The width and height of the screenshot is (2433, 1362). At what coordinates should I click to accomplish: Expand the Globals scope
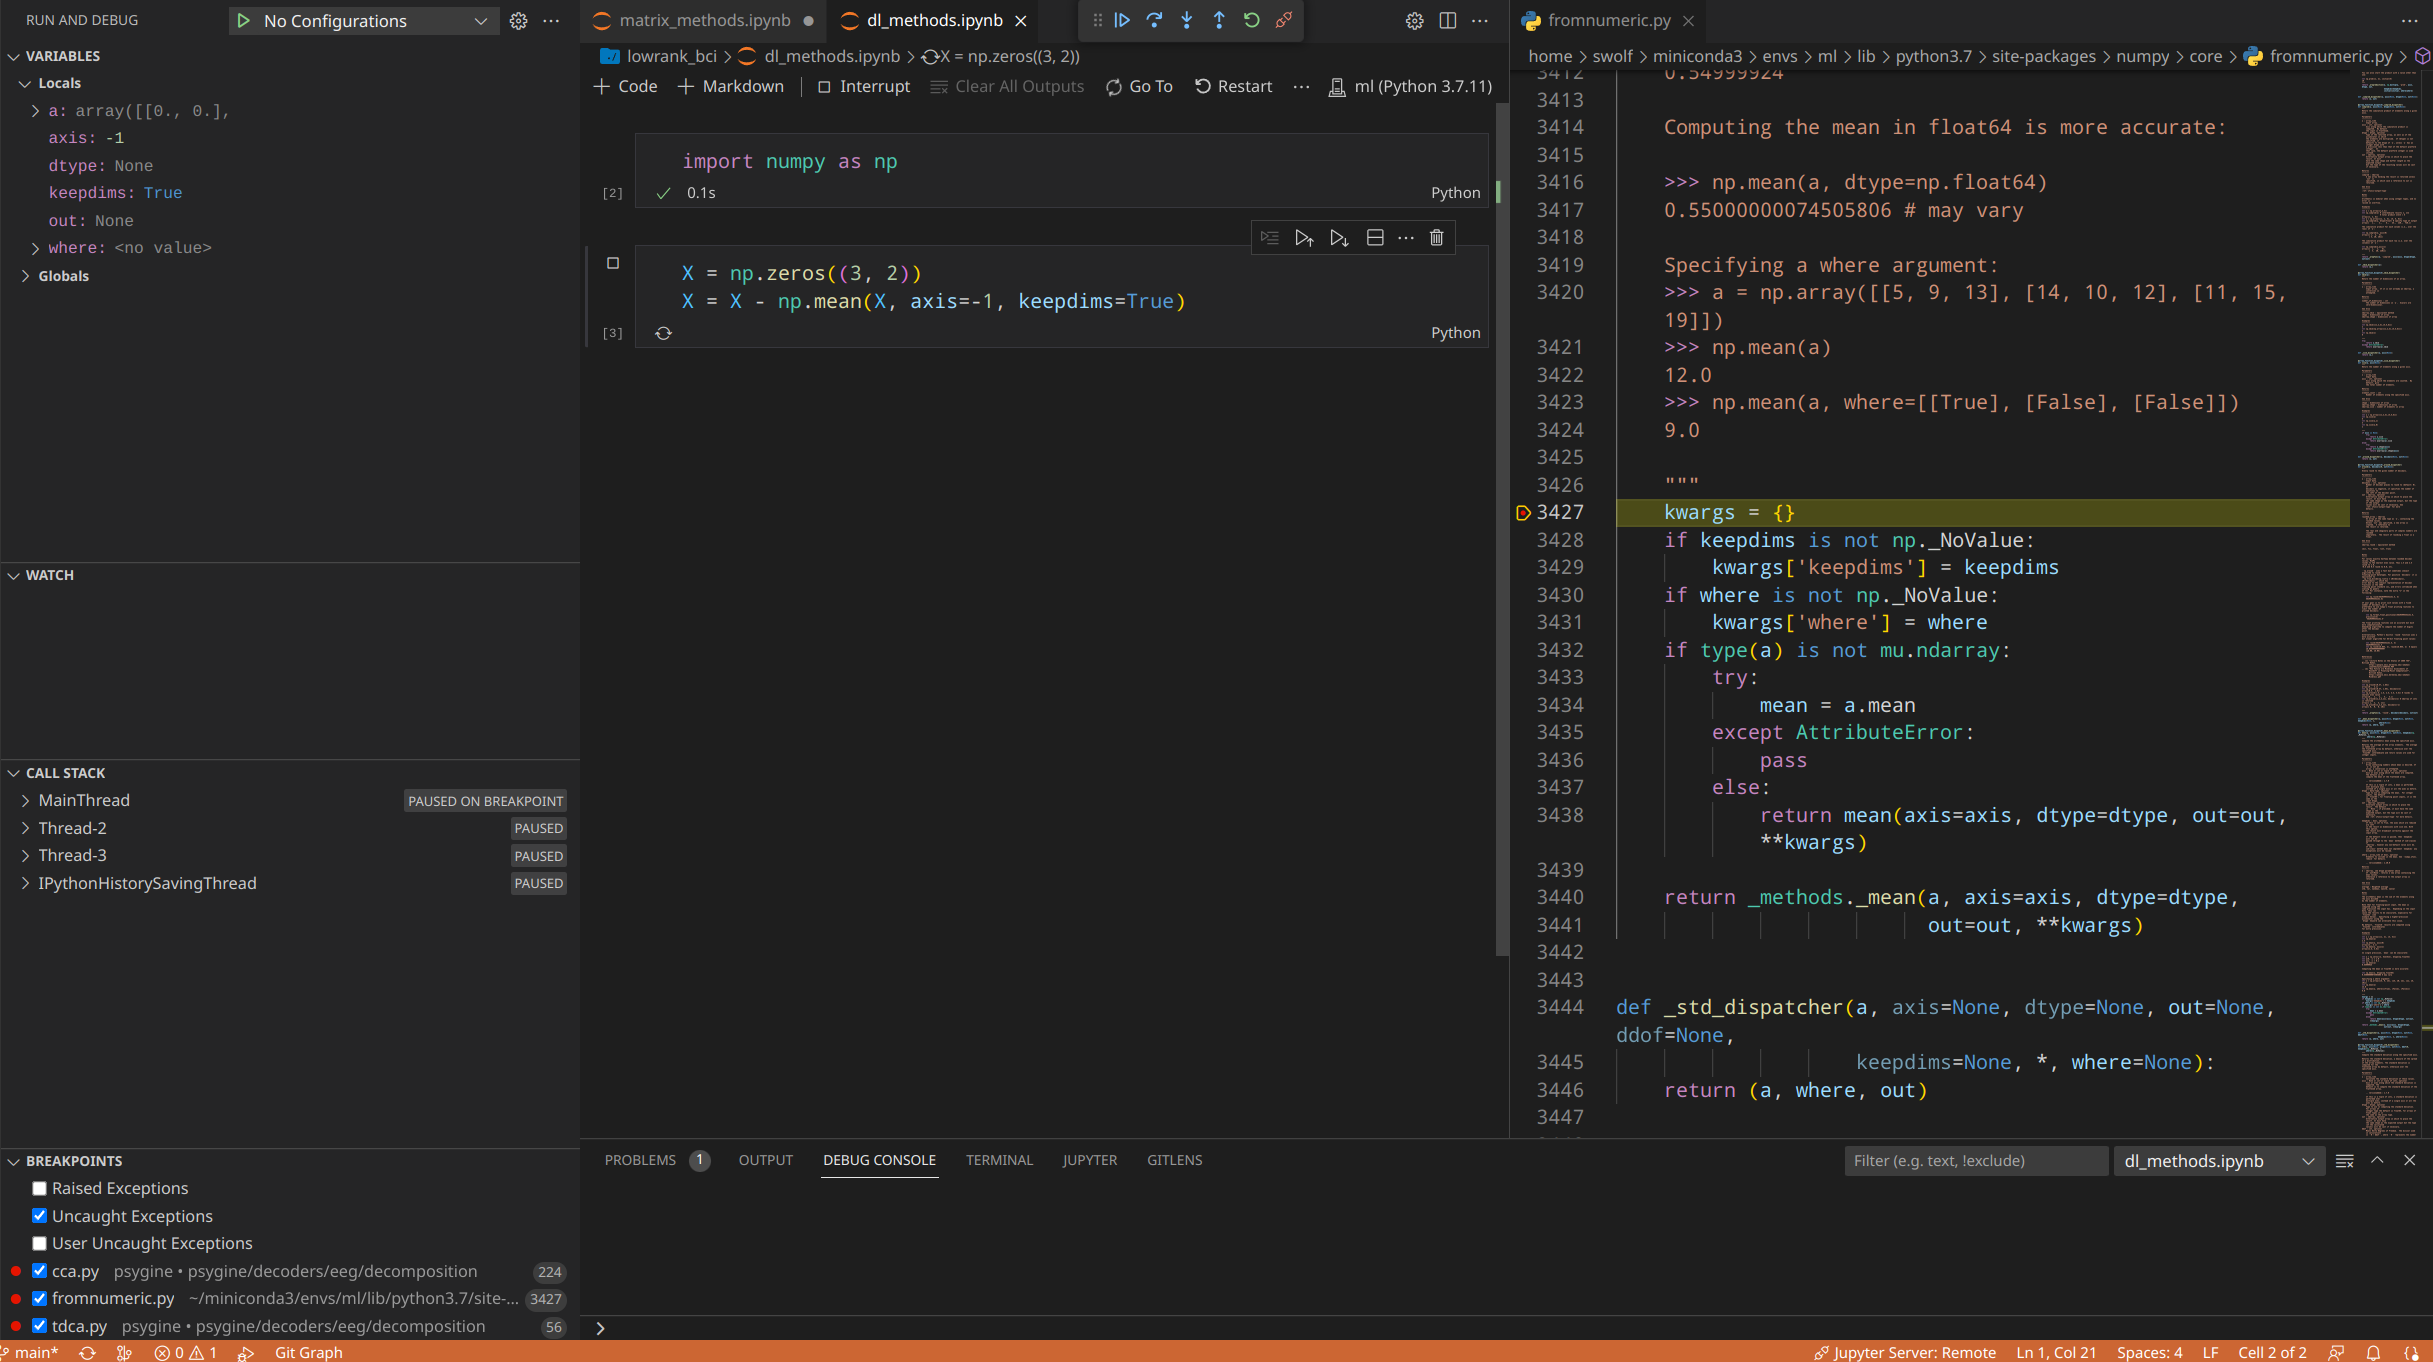click(x=25, y=276)
